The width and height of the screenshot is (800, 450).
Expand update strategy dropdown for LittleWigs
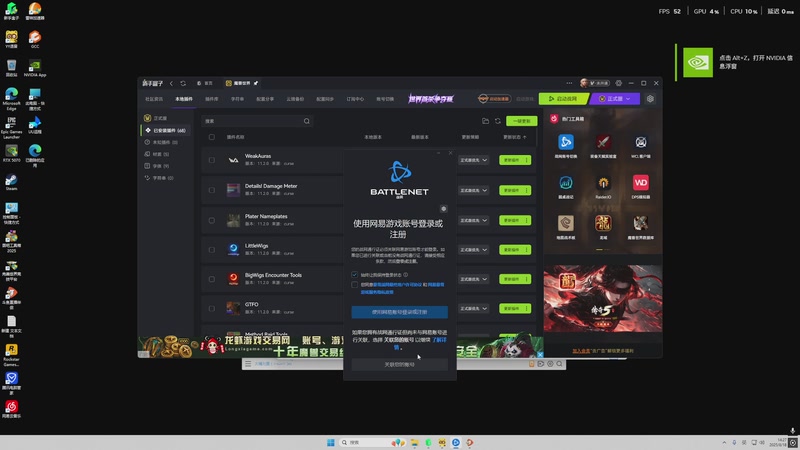point(473,249)
